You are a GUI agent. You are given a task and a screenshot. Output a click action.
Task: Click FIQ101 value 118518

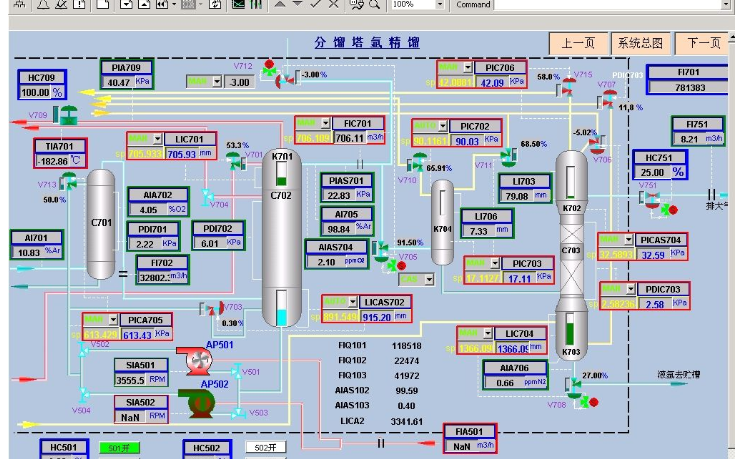(x=406, y=346)
